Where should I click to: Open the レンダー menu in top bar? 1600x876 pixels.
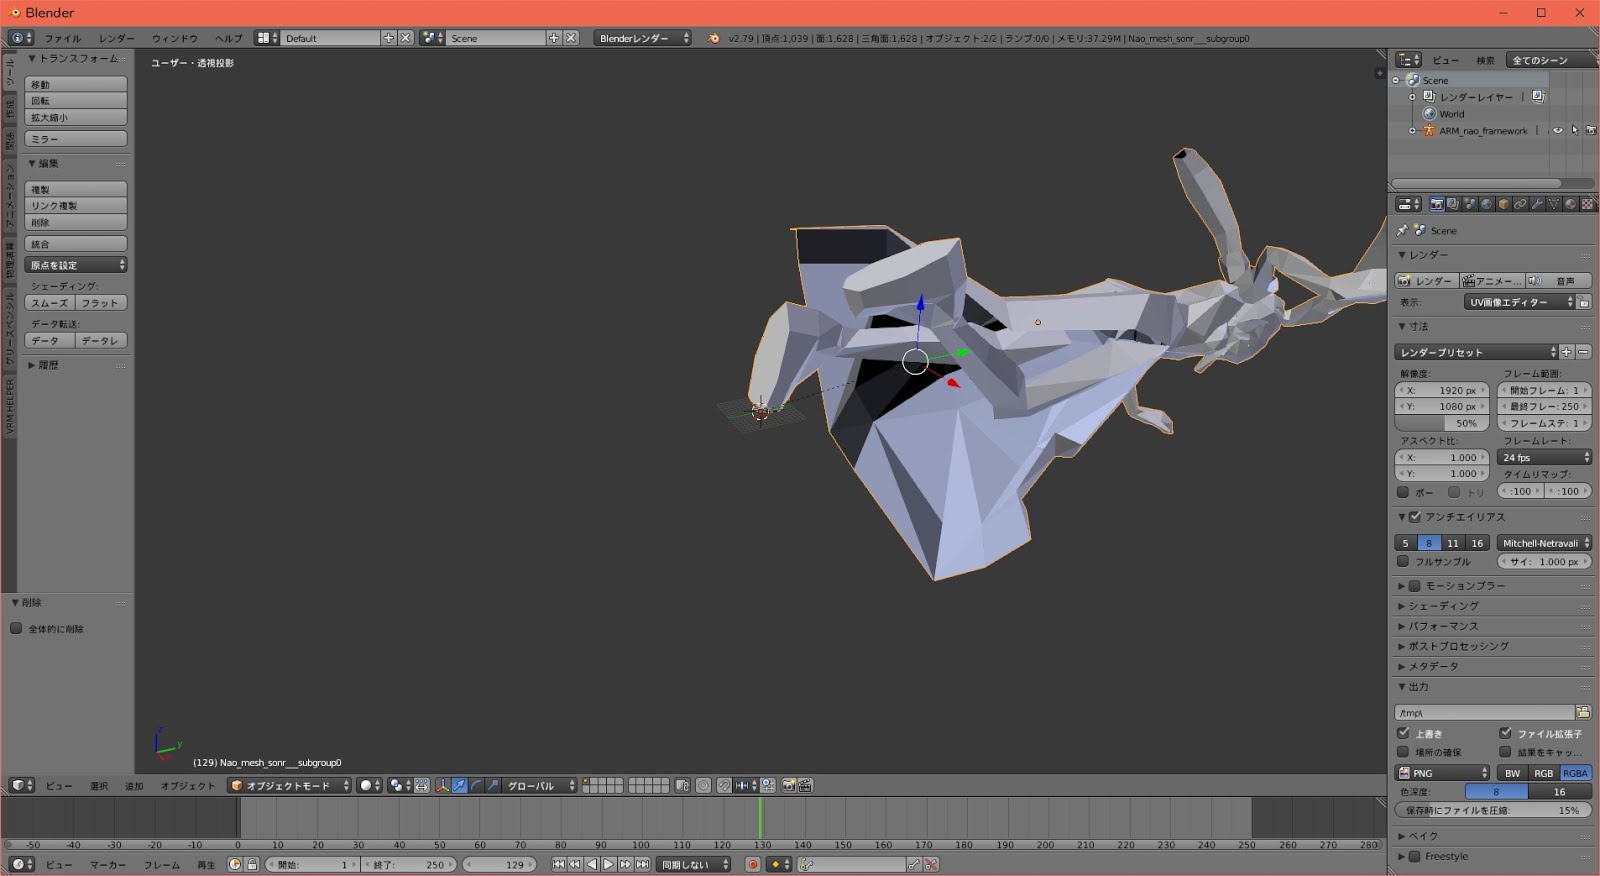pyautogui.click(x=116, y=38)
